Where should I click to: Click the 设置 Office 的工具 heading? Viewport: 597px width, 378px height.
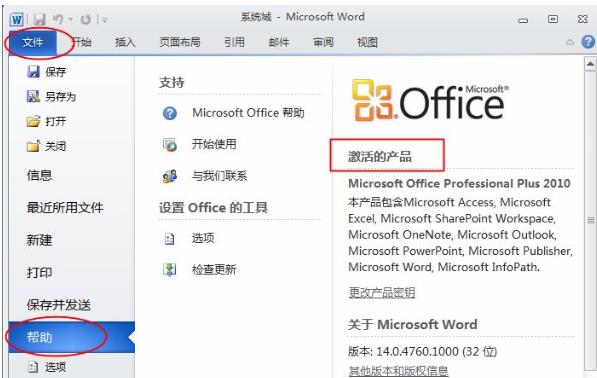tap(213, 207)
